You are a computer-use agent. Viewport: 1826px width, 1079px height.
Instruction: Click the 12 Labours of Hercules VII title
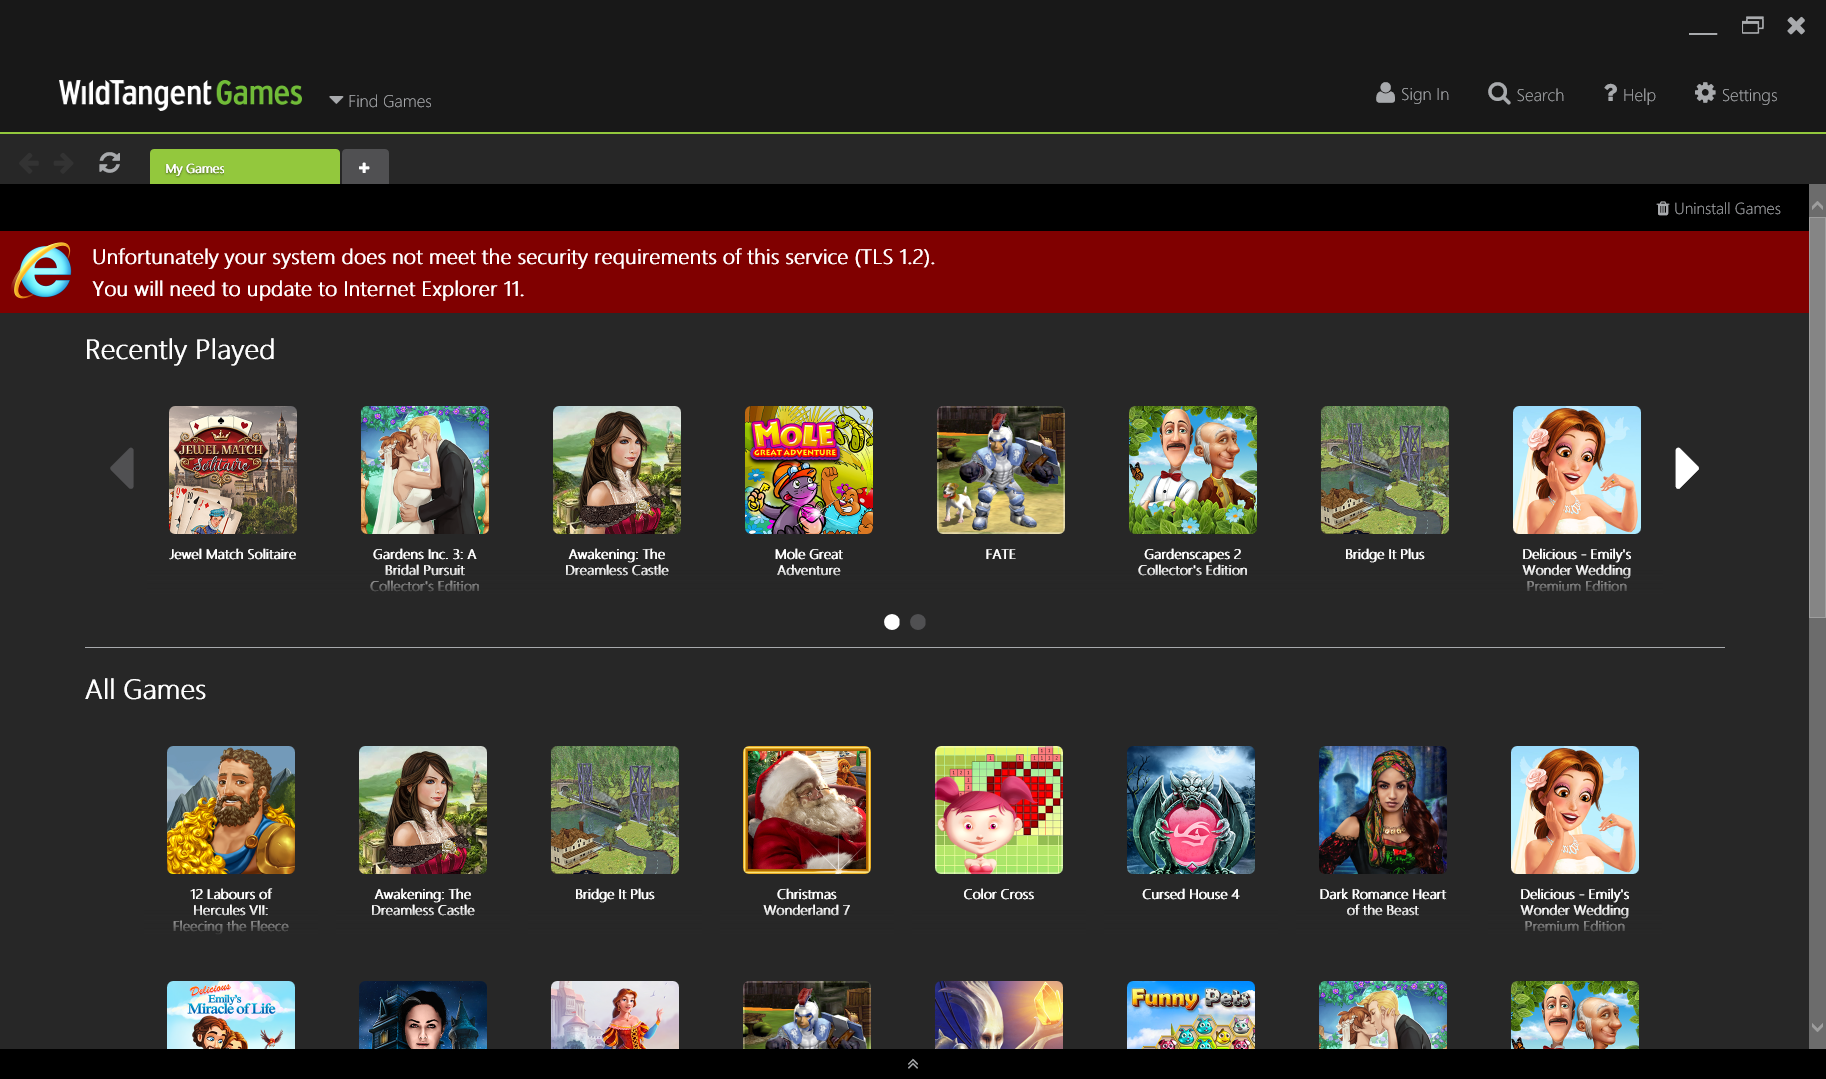(231, 910)
